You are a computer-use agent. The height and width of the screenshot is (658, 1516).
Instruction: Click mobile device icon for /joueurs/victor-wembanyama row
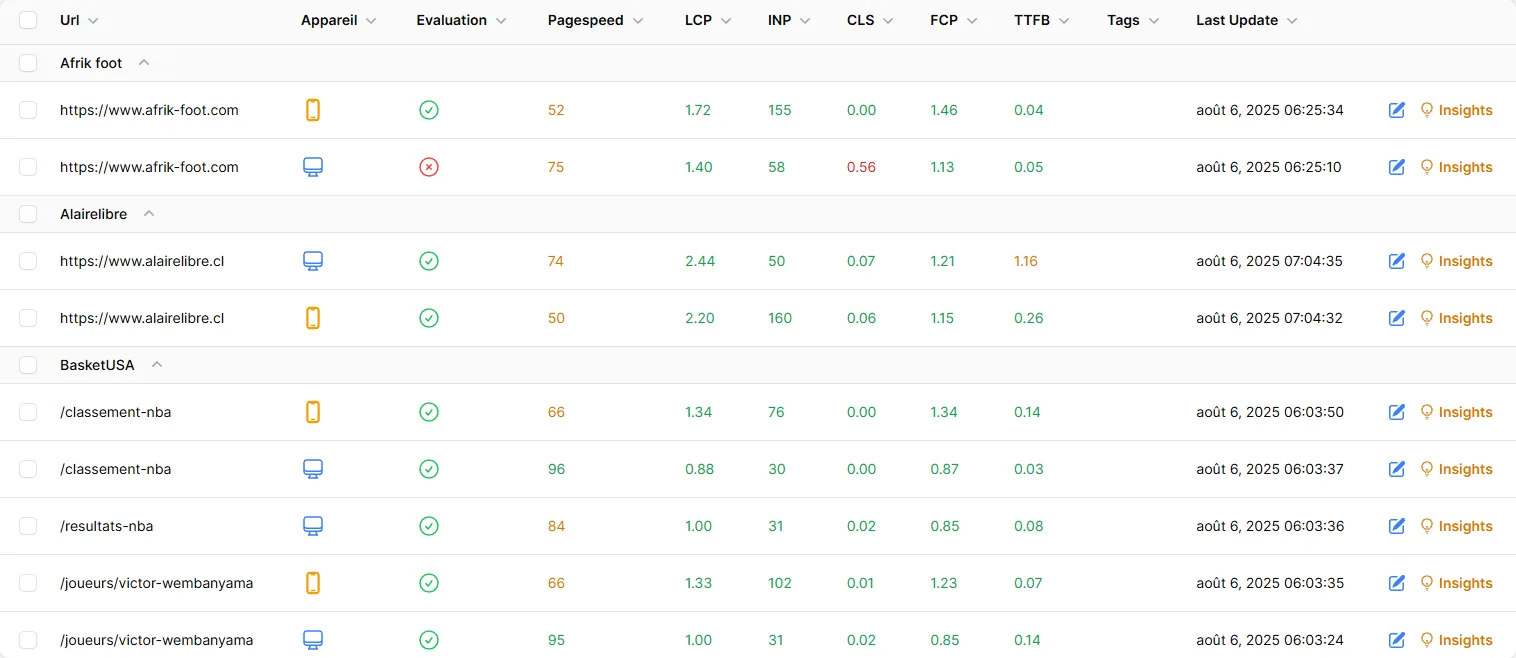(x=313, y=583)
